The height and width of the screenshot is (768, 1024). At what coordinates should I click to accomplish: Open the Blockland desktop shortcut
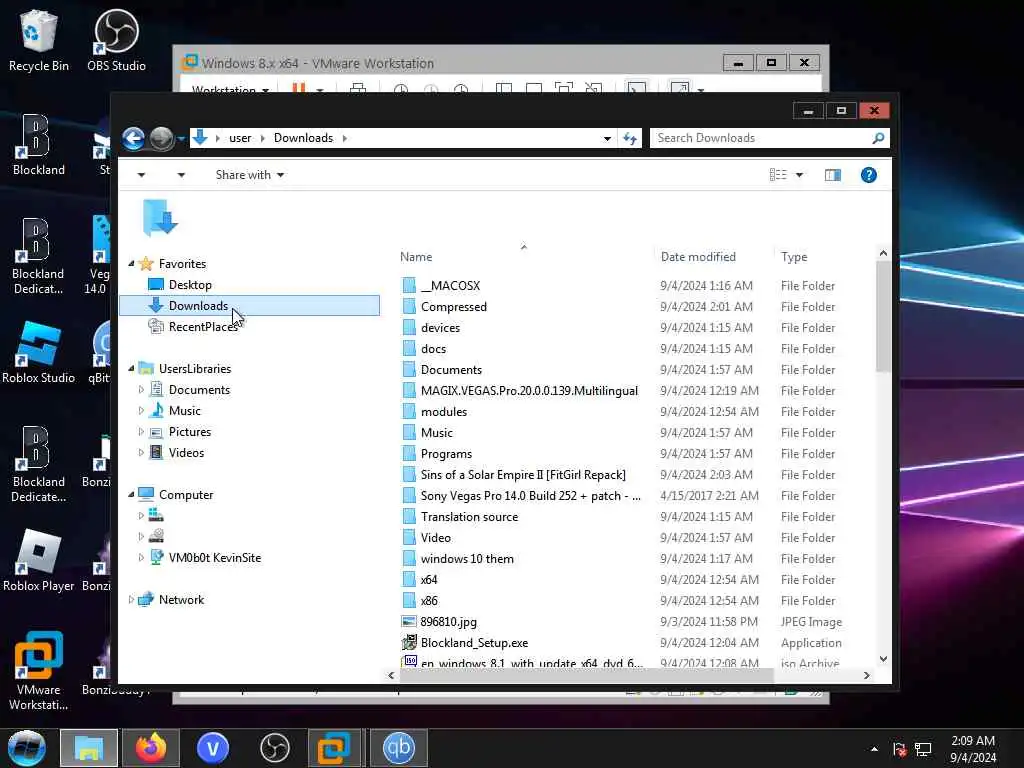[x=39, y=145]
